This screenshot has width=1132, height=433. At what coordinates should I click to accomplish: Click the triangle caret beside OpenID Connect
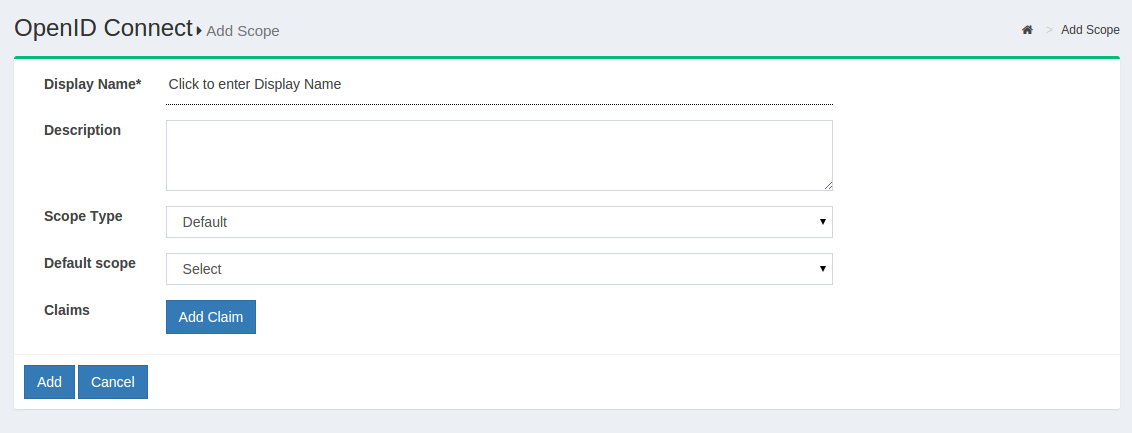(x=199, y=31)
